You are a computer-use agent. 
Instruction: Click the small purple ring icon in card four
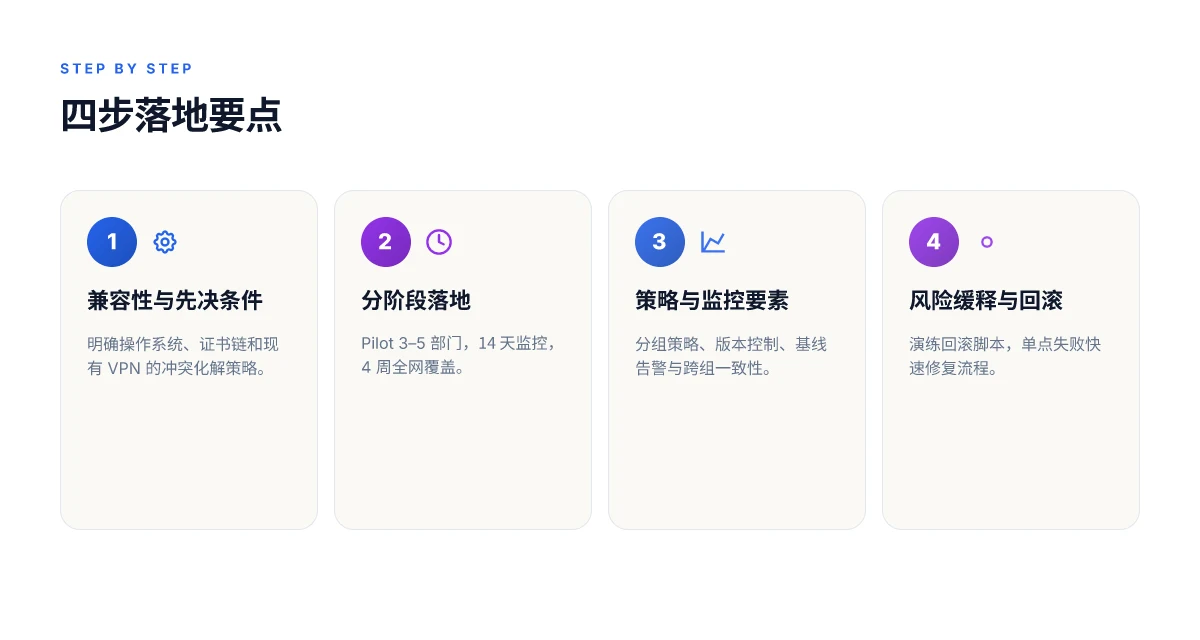tap(987, 242)
